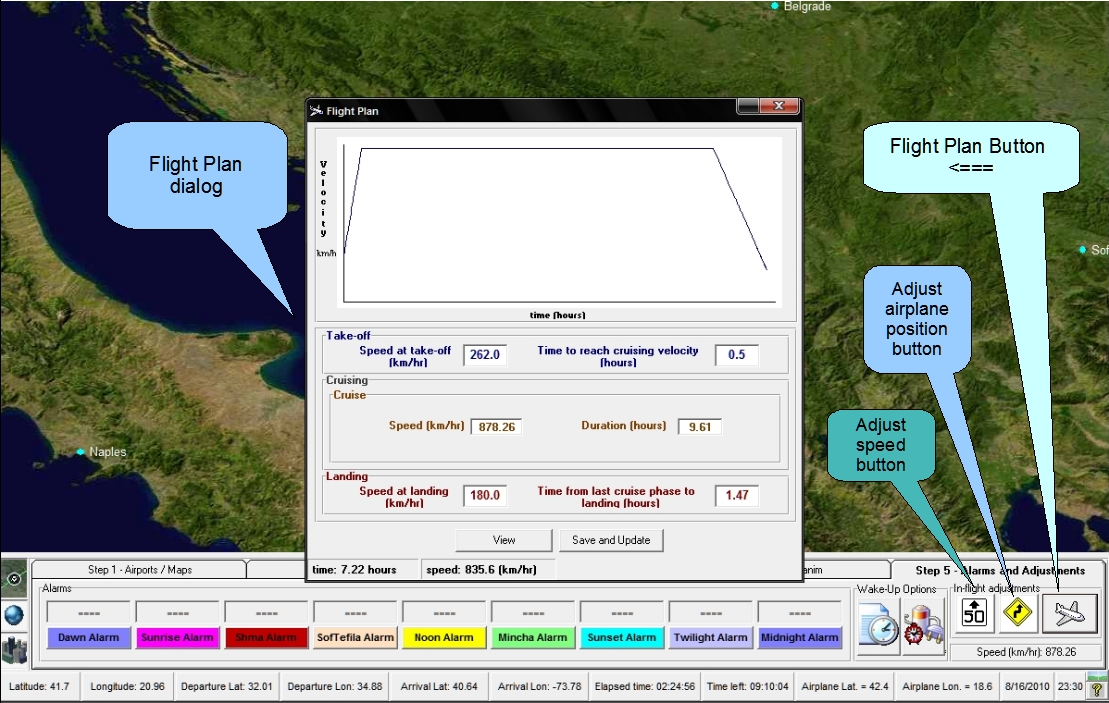The image size is (1109, 703).
Task: Close the Flight Plan dialog
Action: [779, 106]
